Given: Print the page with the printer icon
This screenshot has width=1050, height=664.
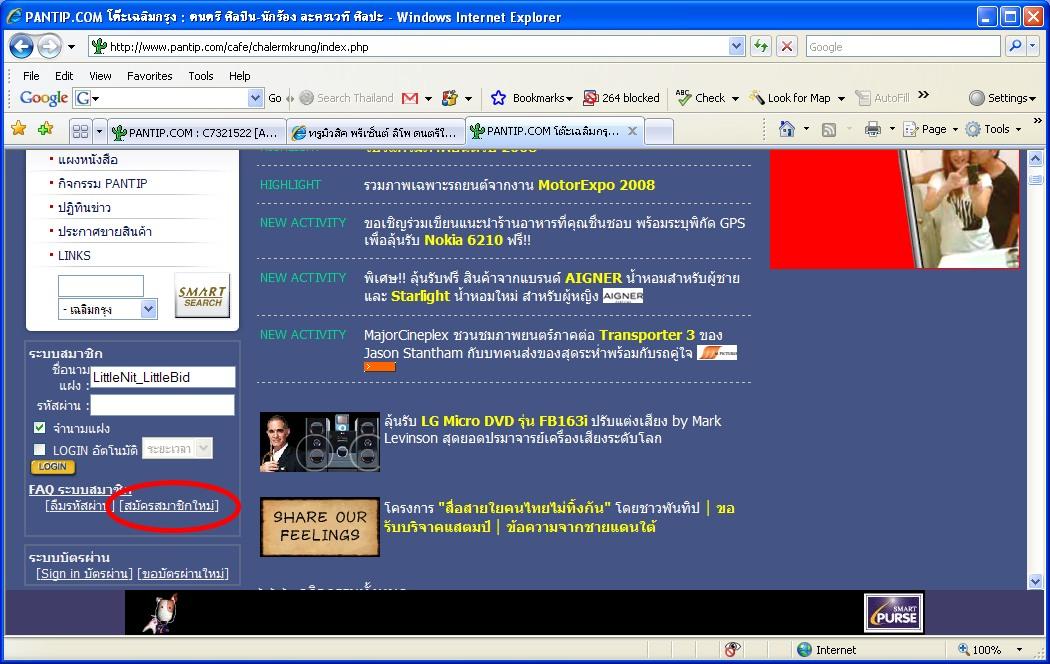Looking at the screenshot, I should (x=873, y=129).
